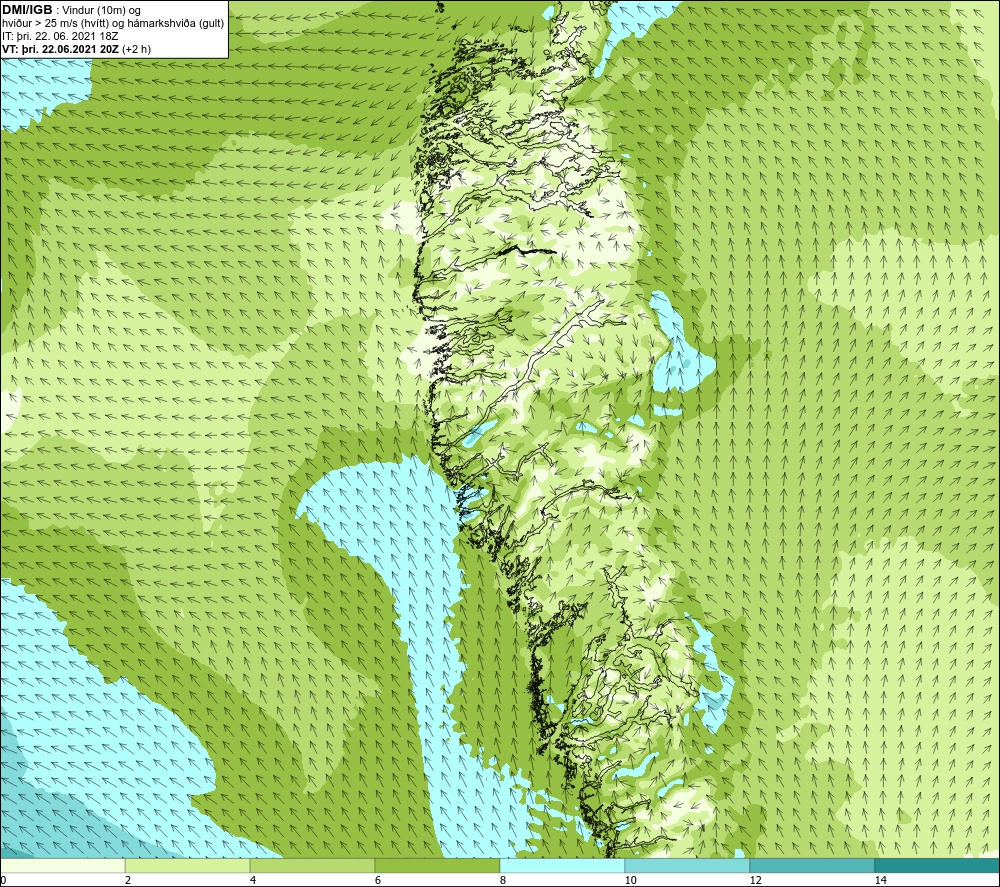The image size is (1000, 887).
Task: Click the 14+ m/s dark teal band
Action: click(x=938, y=866)
